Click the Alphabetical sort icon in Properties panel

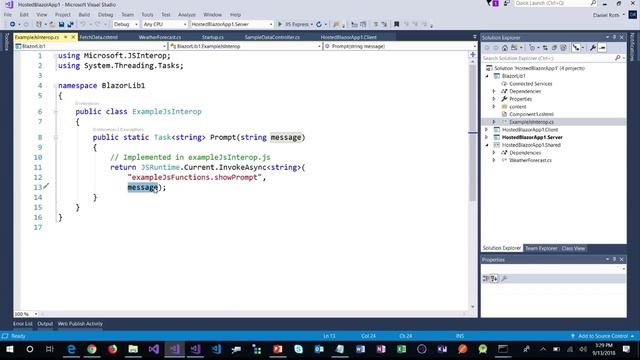tap(494, 278)
